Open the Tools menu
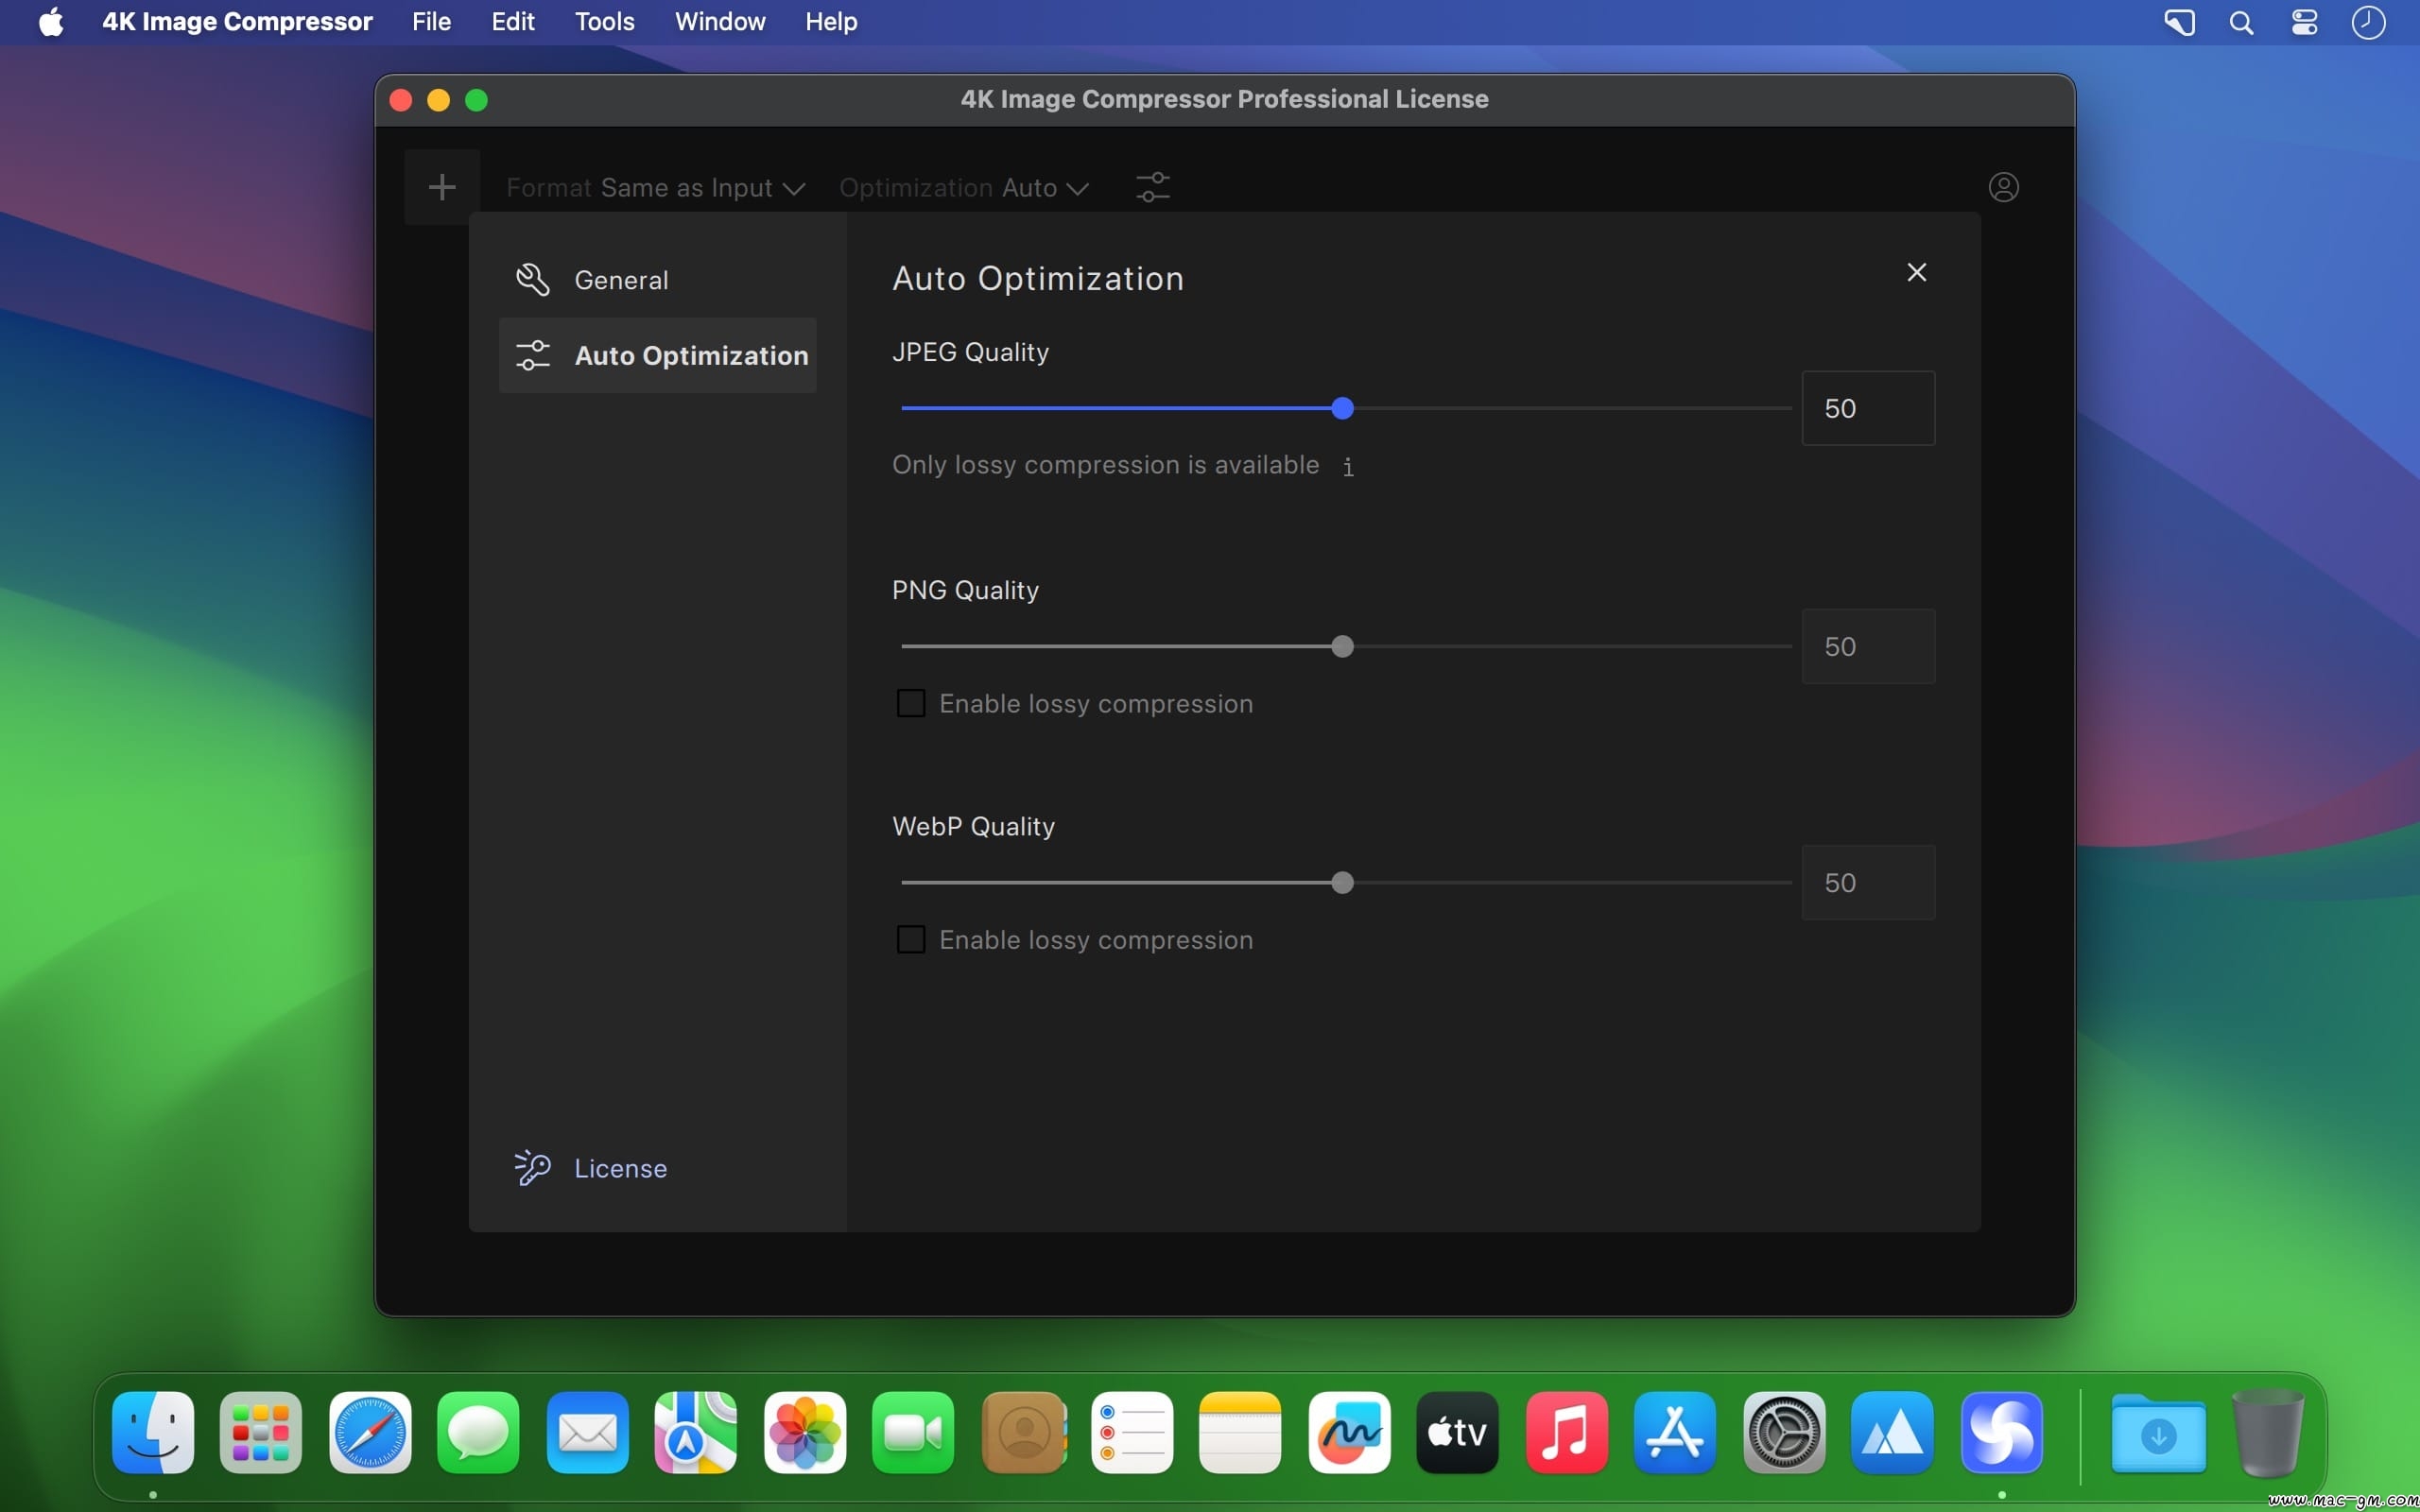The width and height of the screenshot is (2420, 1512). point(604,22)
